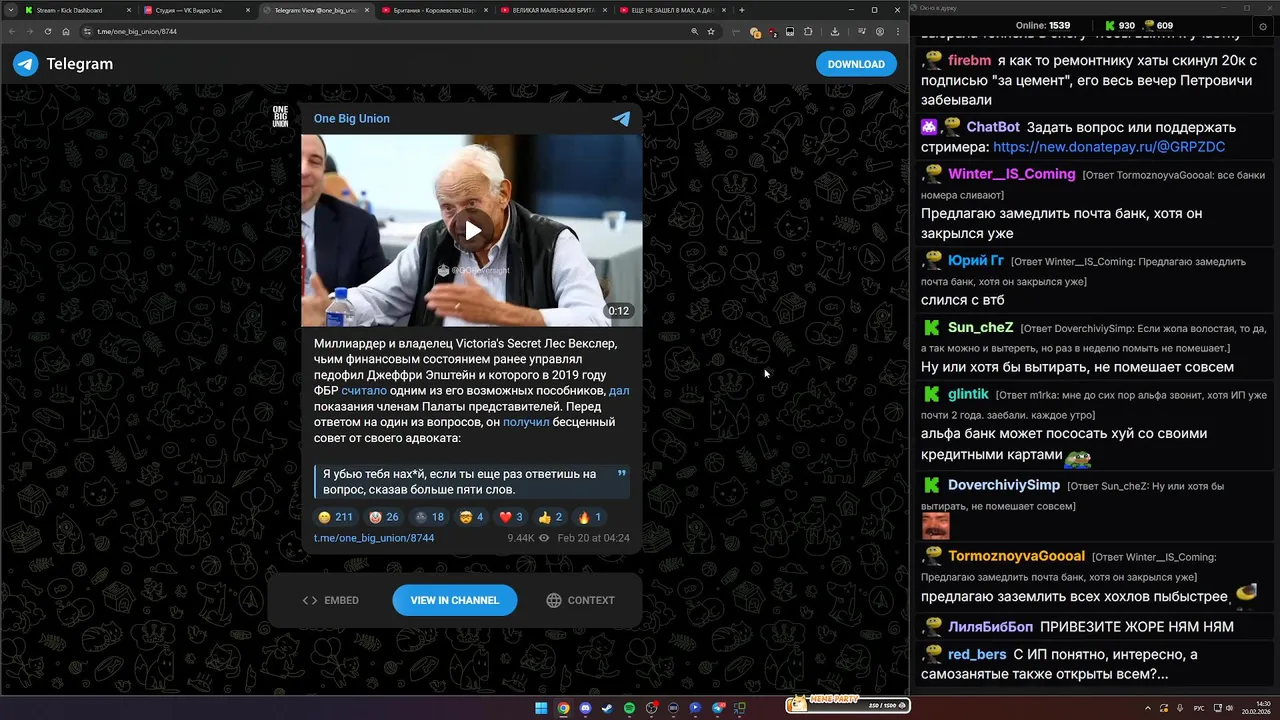Click the emote image in DoverchiviySimp's message
The image size is (1280, 720).
[x=935, y=524]
